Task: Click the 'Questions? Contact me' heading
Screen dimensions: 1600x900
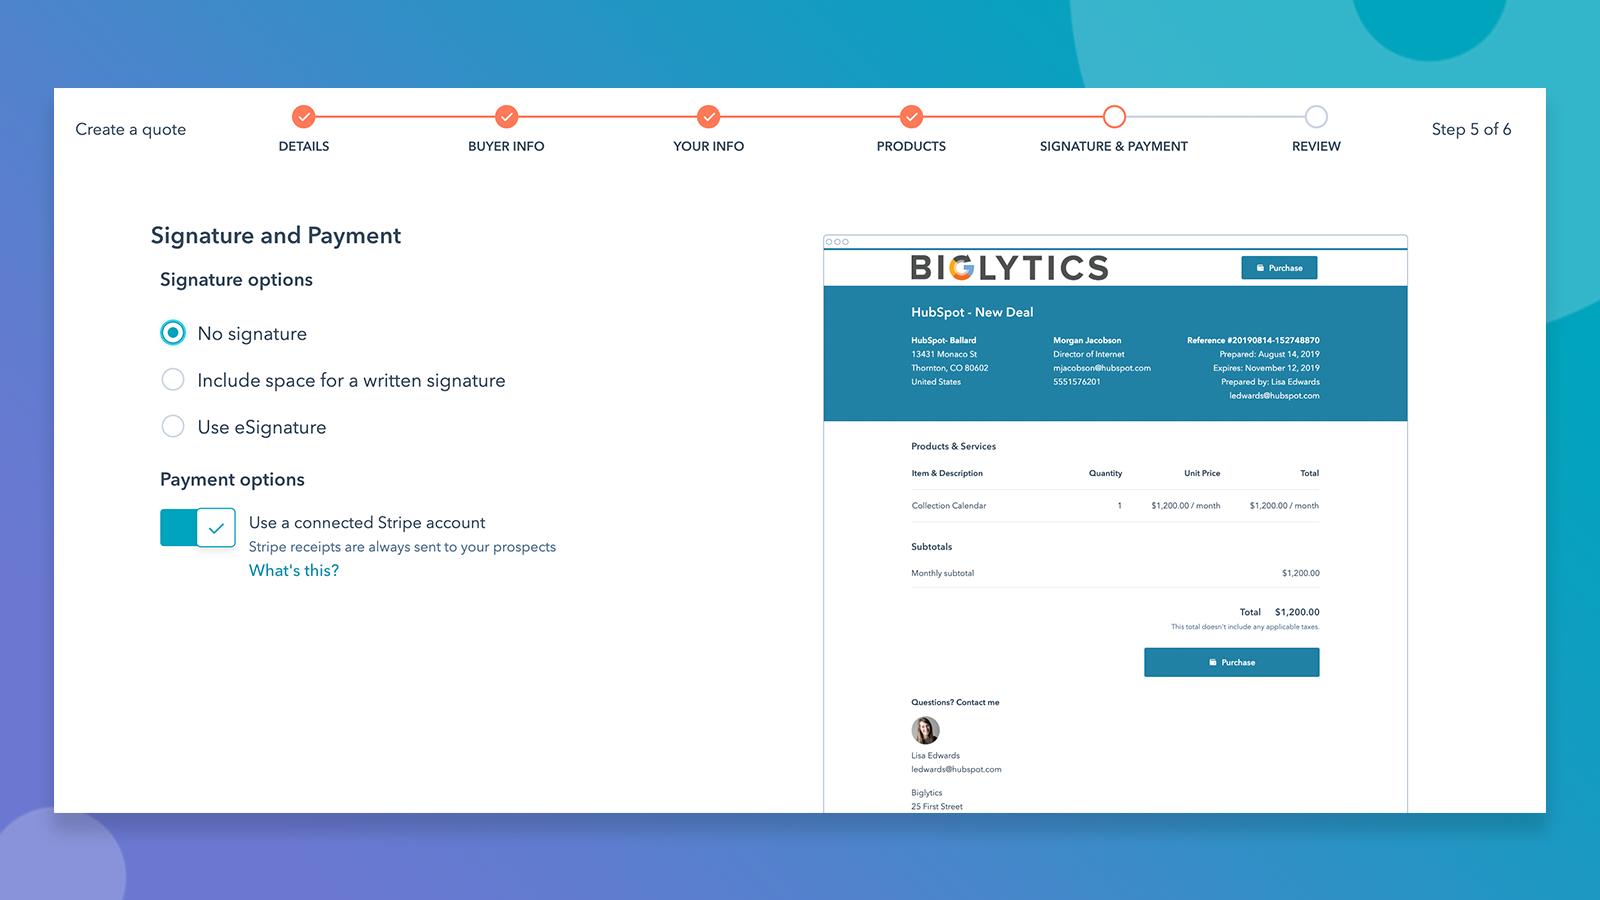Action: click(x=955, y=702)
